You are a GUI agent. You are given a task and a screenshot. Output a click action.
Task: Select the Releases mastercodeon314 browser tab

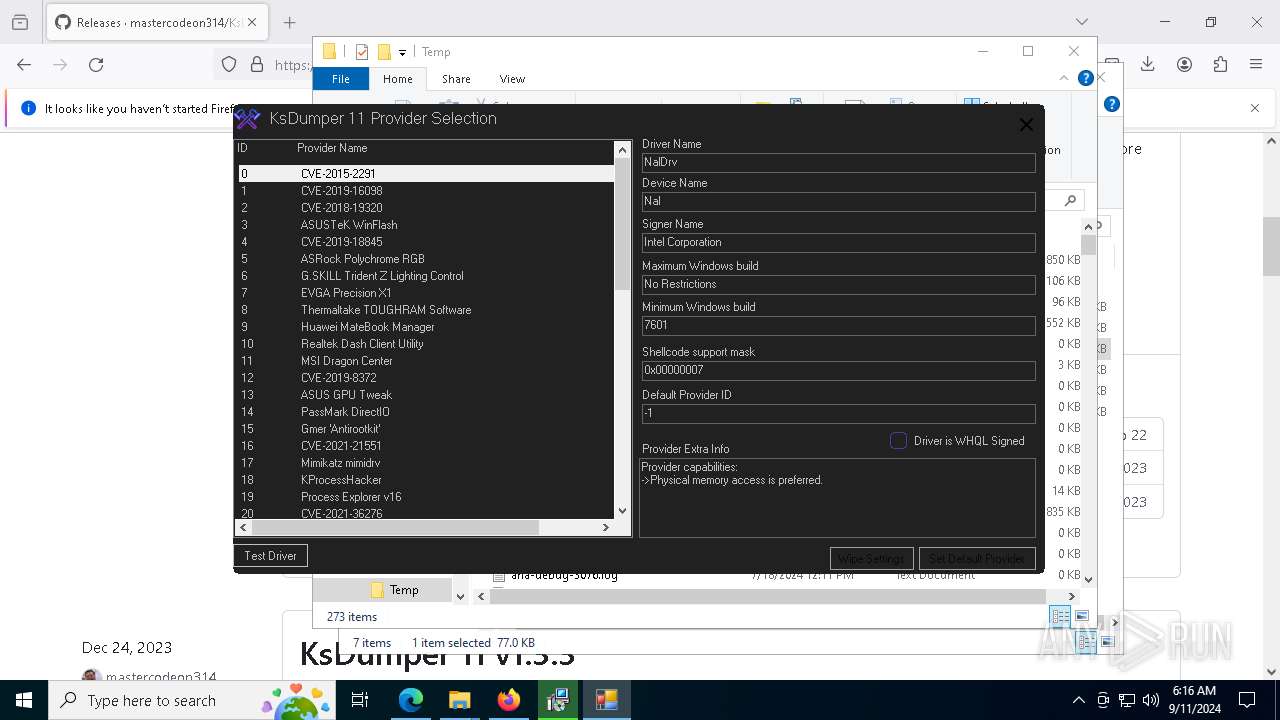coord(156,22)
